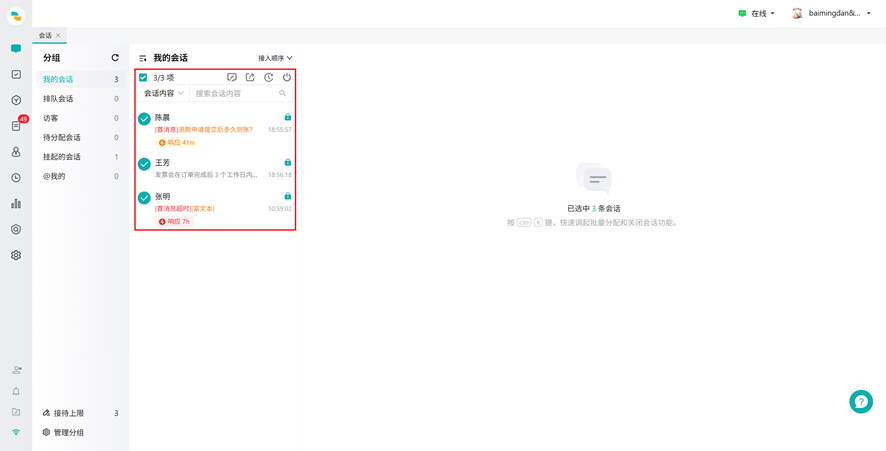Open the chat conversations sidebar icon

tap(16, 49)
